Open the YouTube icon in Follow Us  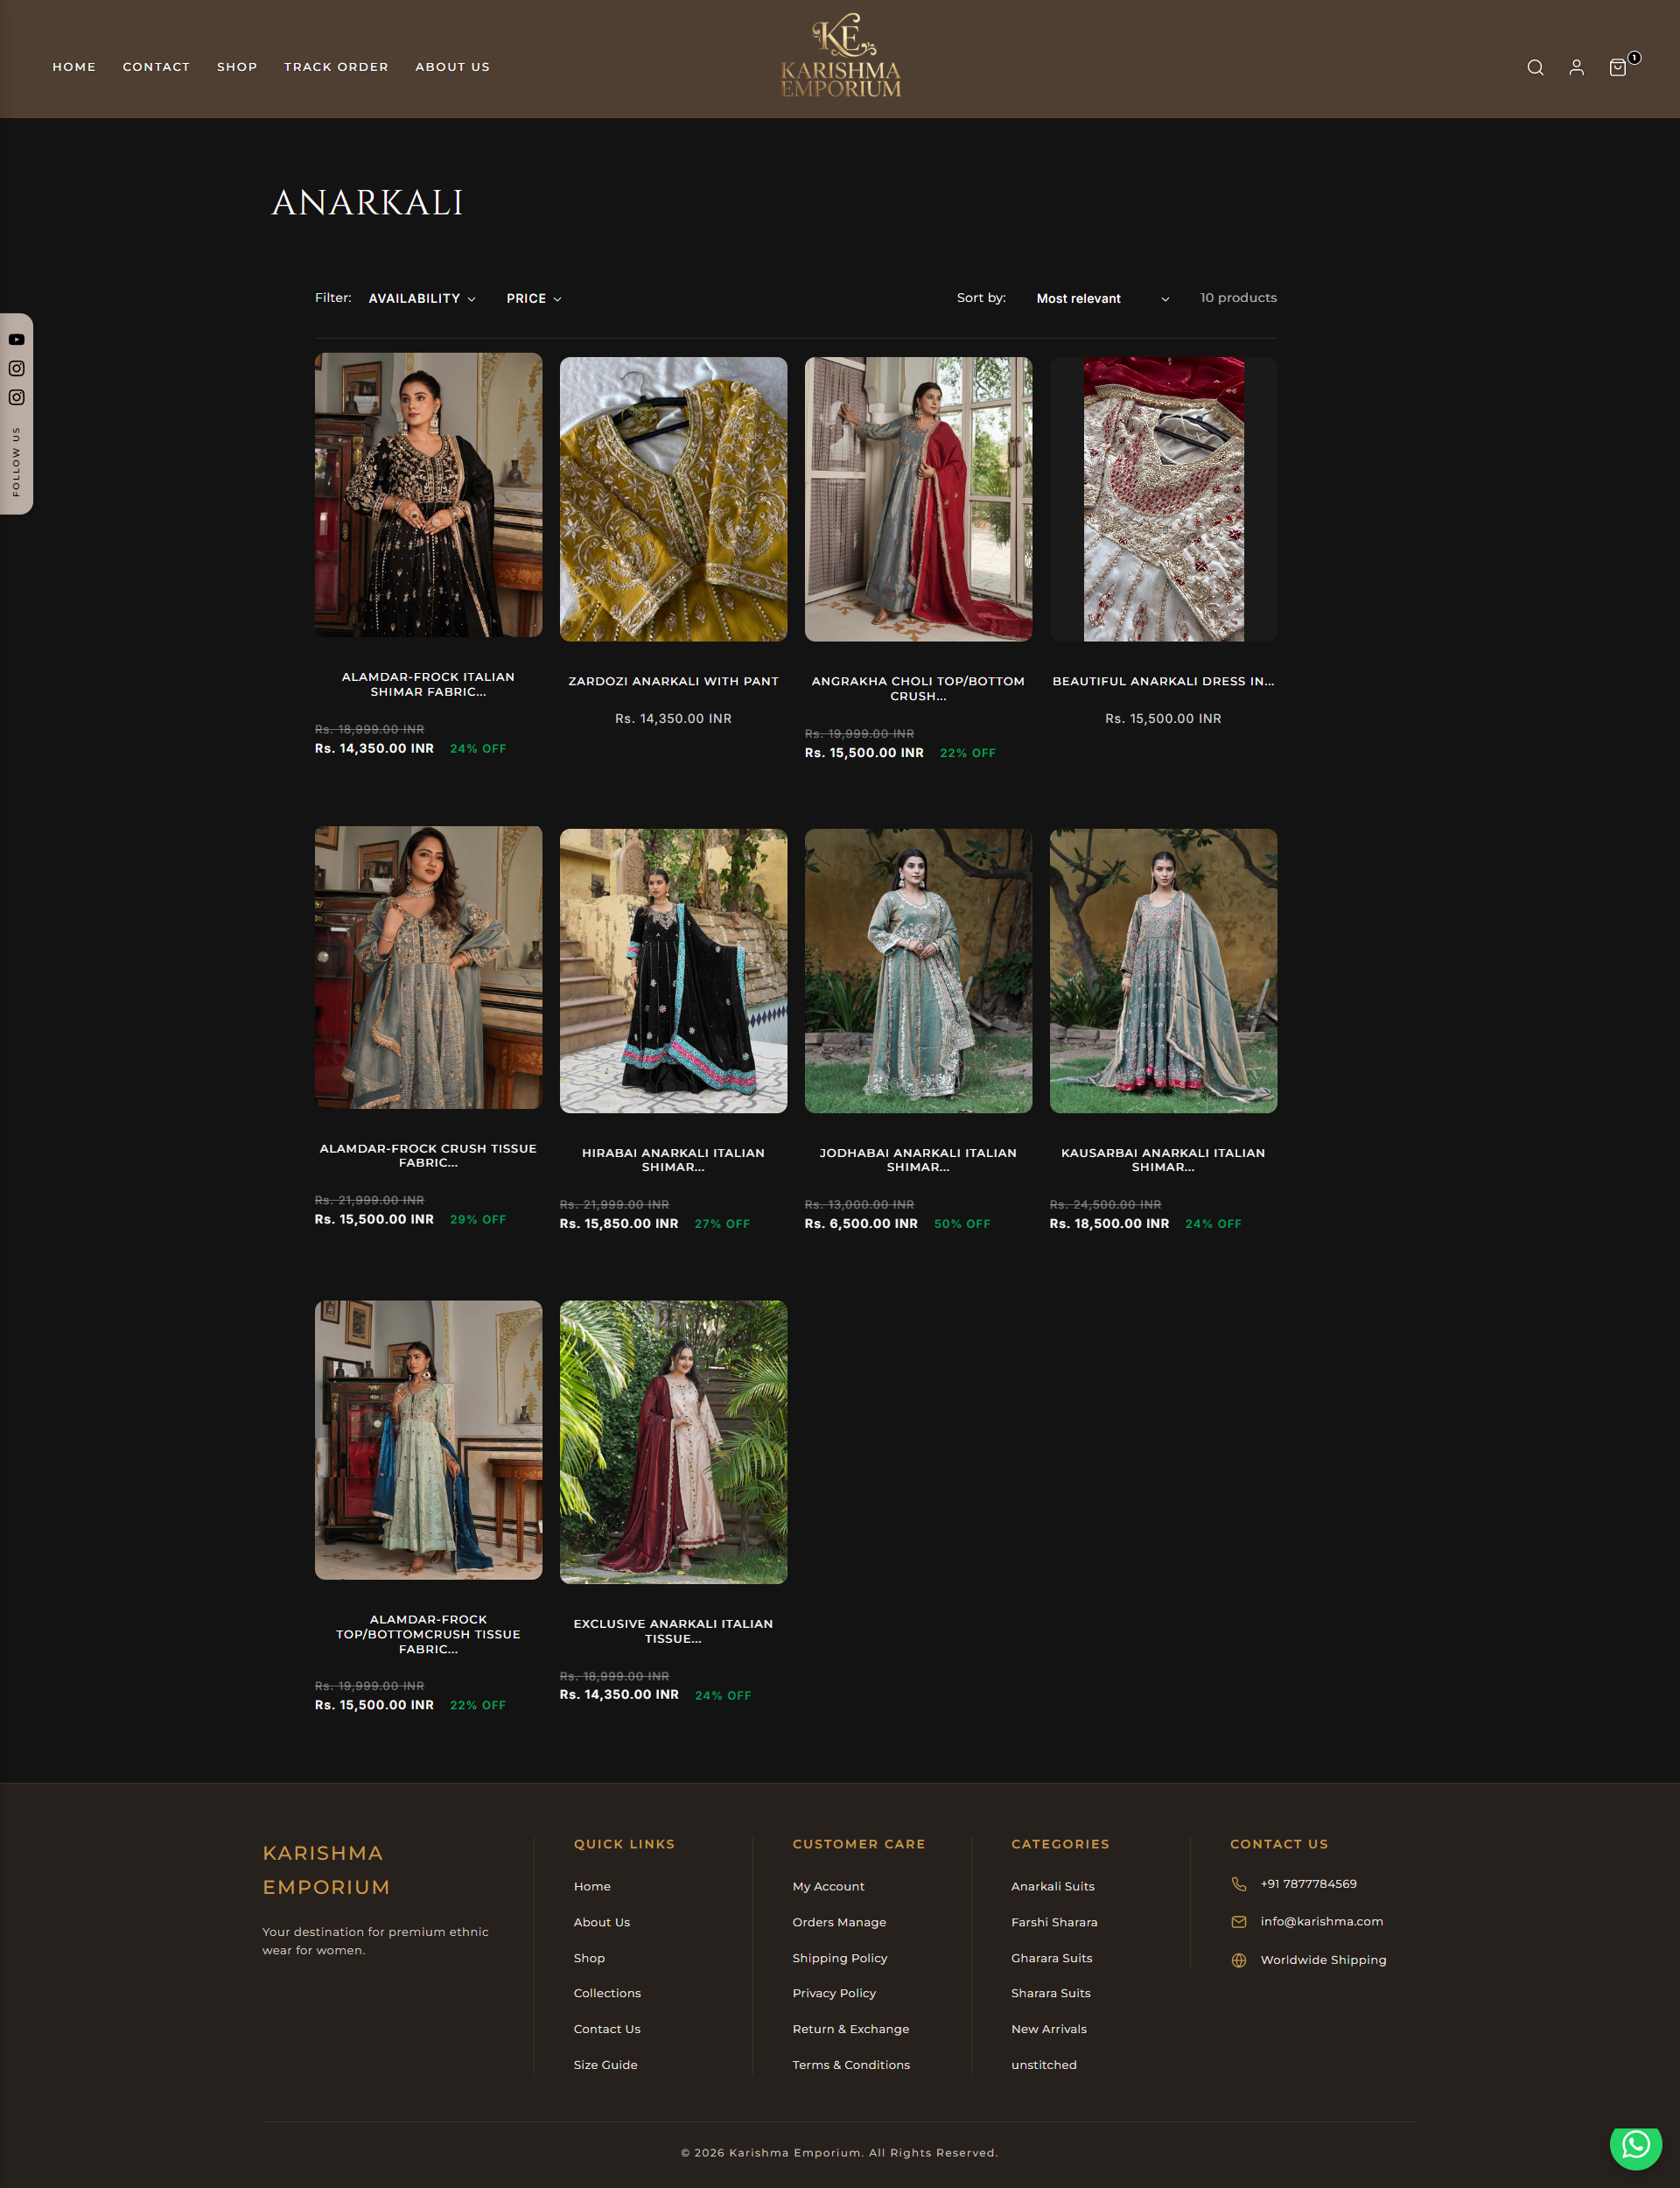[17, 339]
